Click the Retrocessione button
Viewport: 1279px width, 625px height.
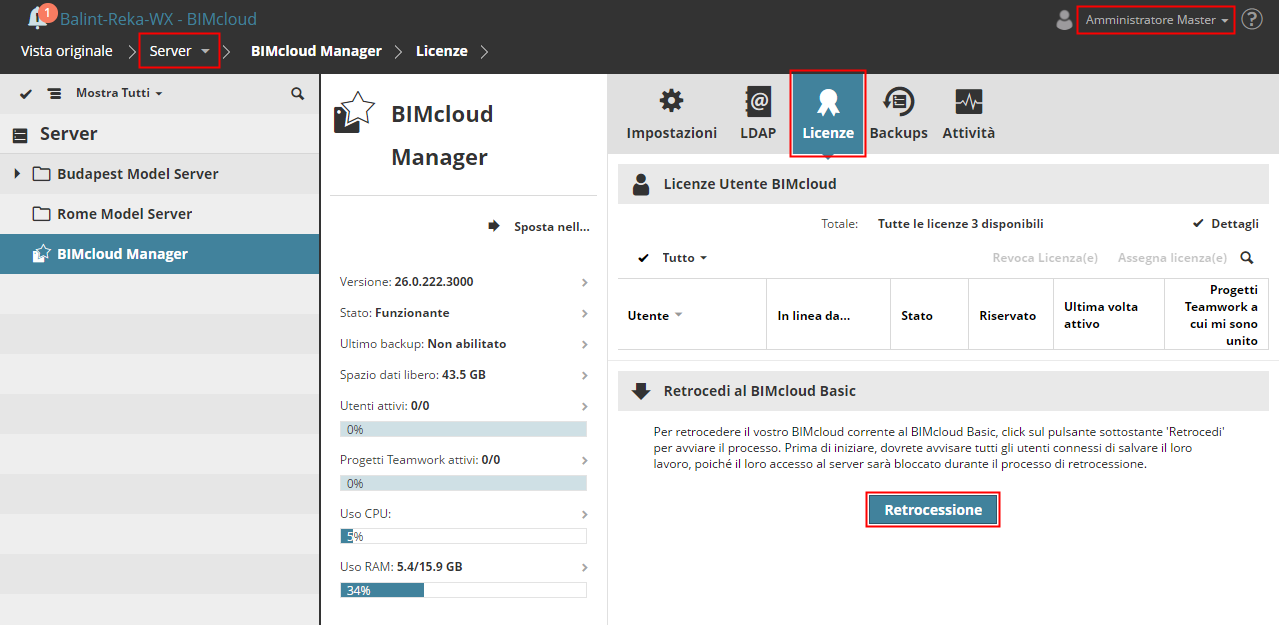tap(933, 510)
